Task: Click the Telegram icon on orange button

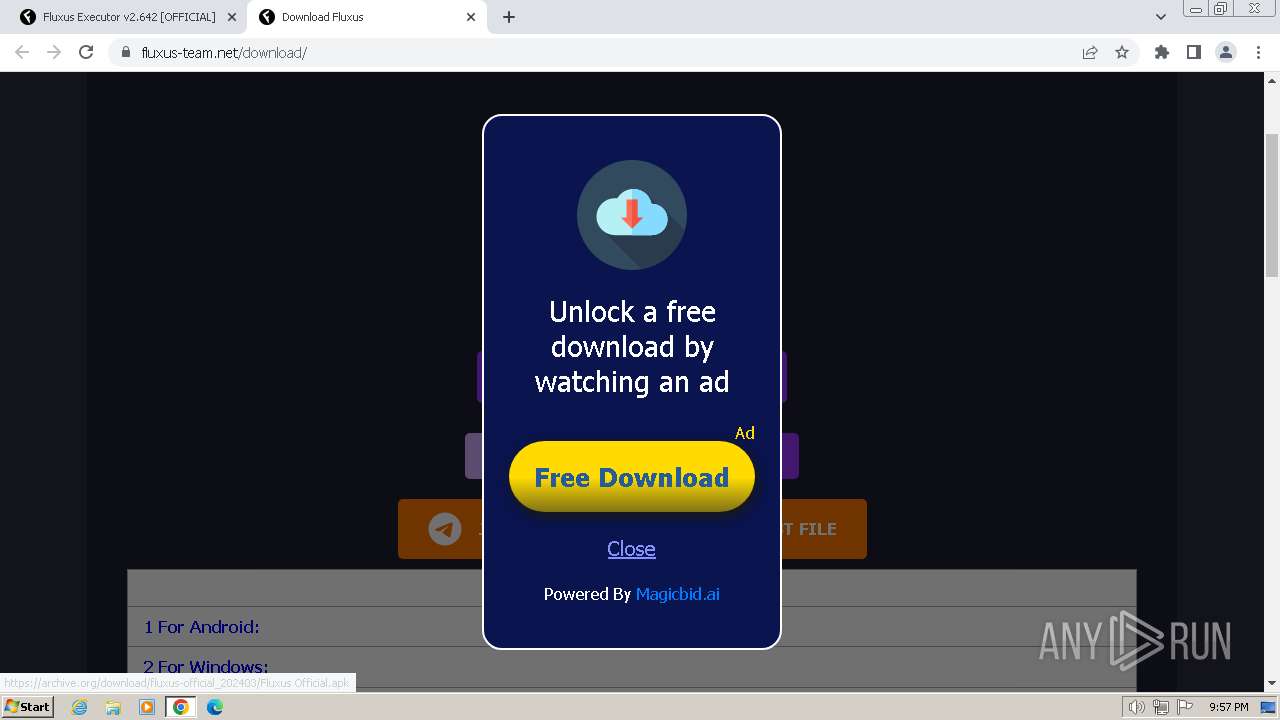Action: [x=445, y=529]
